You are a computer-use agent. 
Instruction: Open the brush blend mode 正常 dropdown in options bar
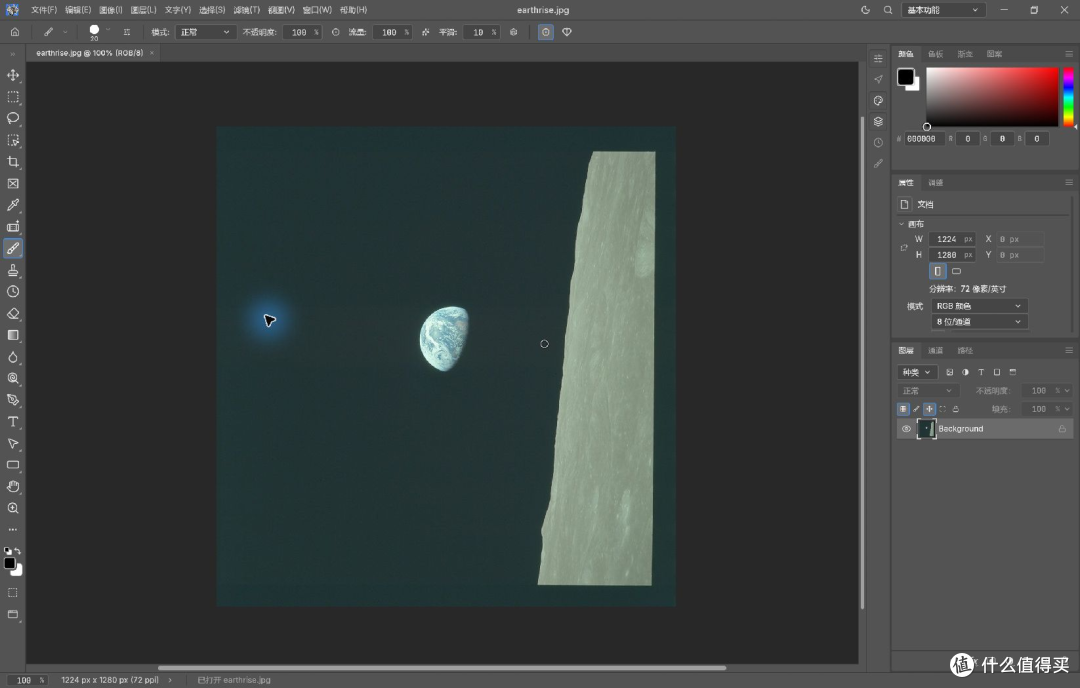coord(205,32)
